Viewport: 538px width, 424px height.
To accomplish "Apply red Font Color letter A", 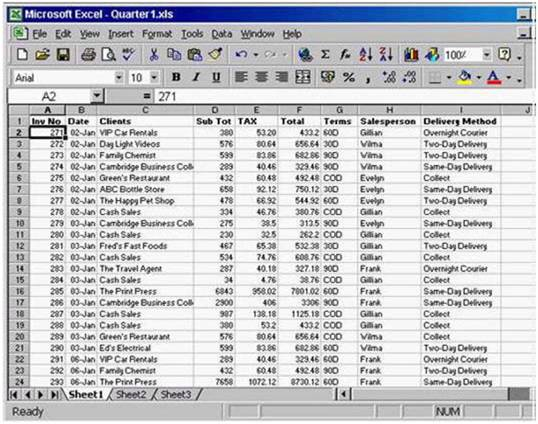I will pos(494,77).
